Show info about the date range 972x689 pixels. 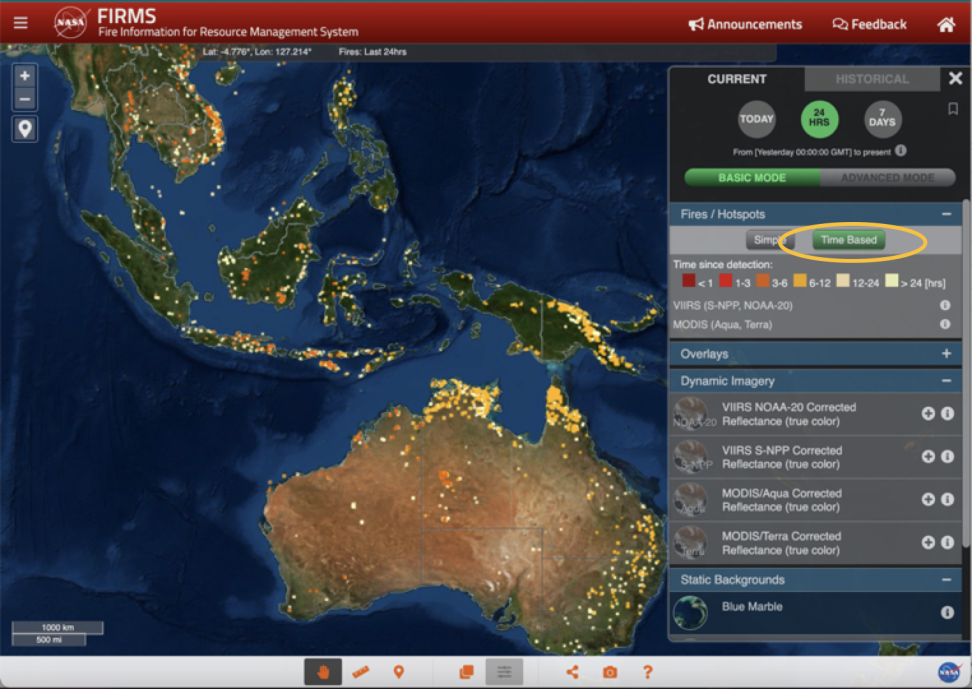[901, 151]
